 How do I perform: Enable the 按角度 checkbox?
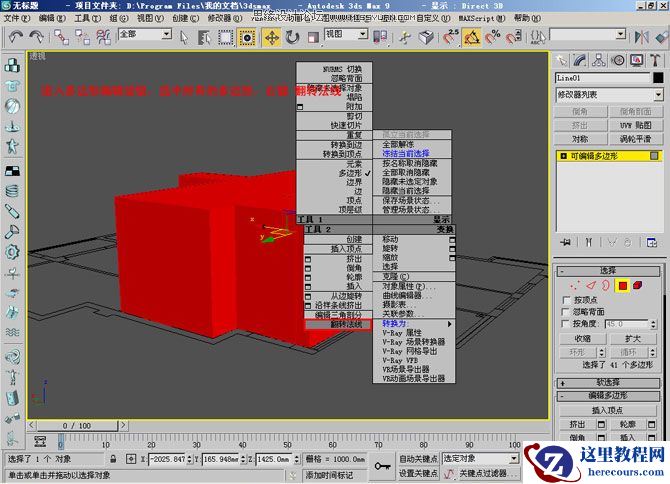click(x=567, y=324)
